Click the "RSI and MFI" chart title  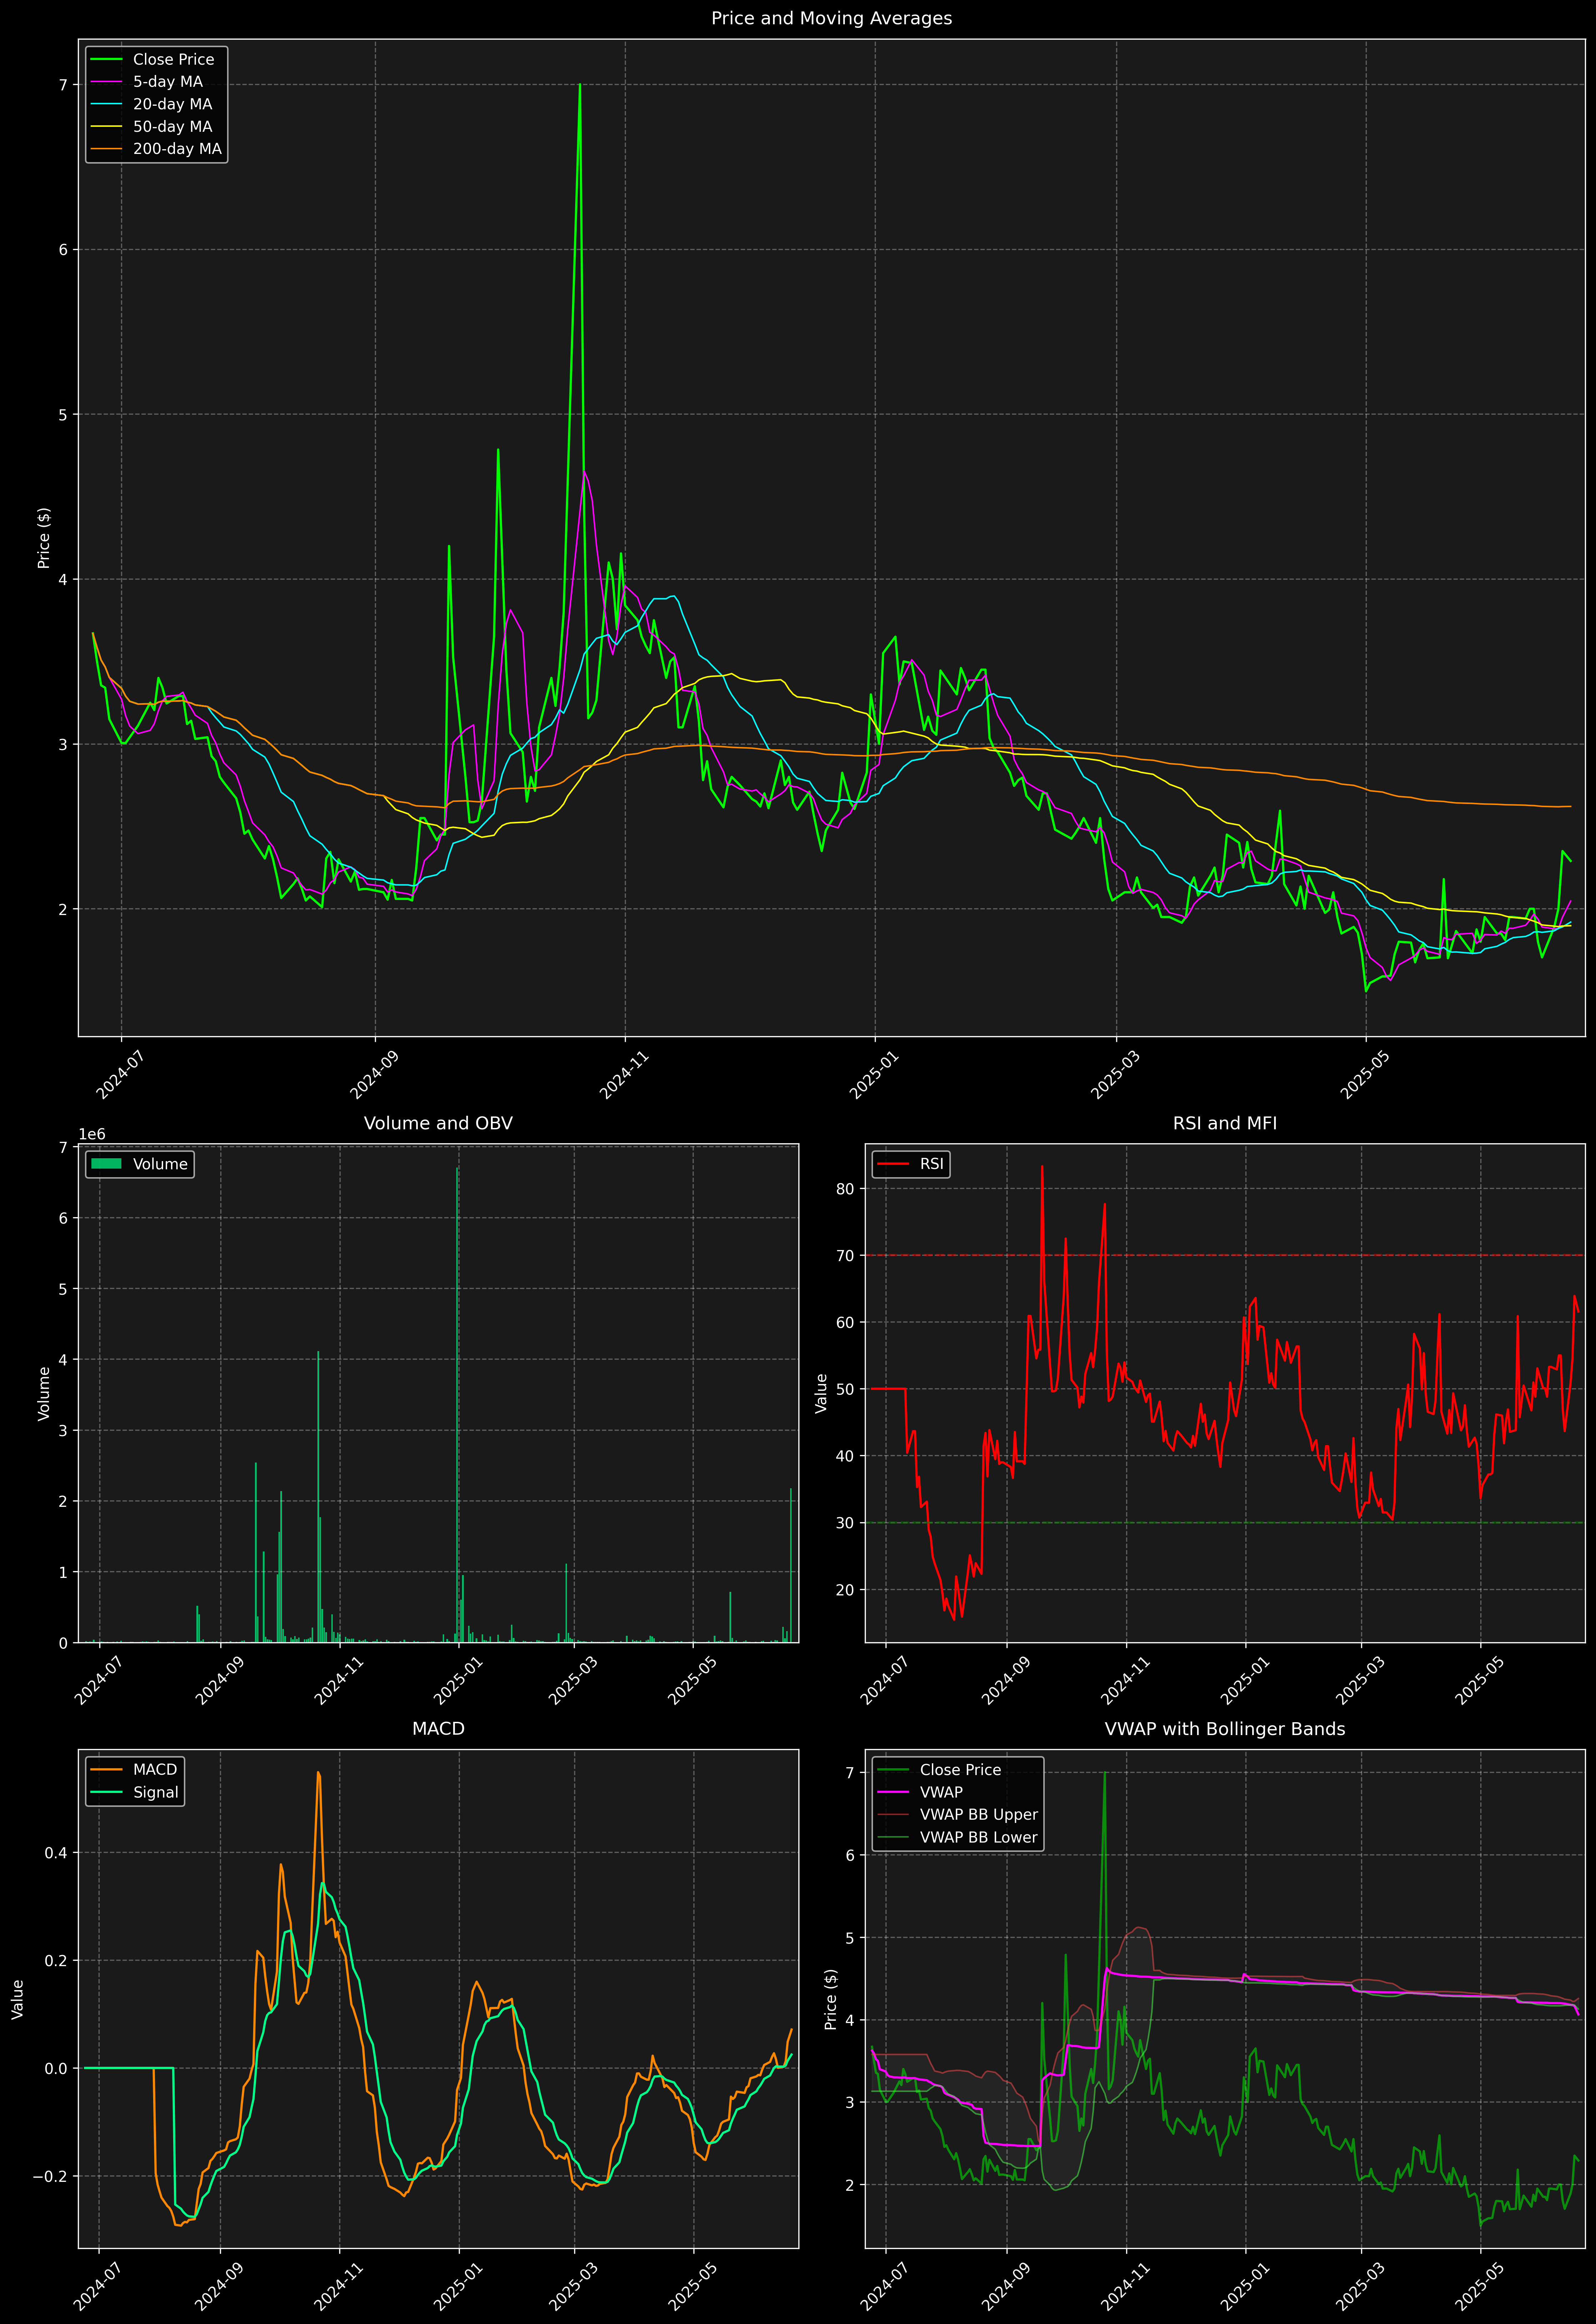[1225, 1123]
